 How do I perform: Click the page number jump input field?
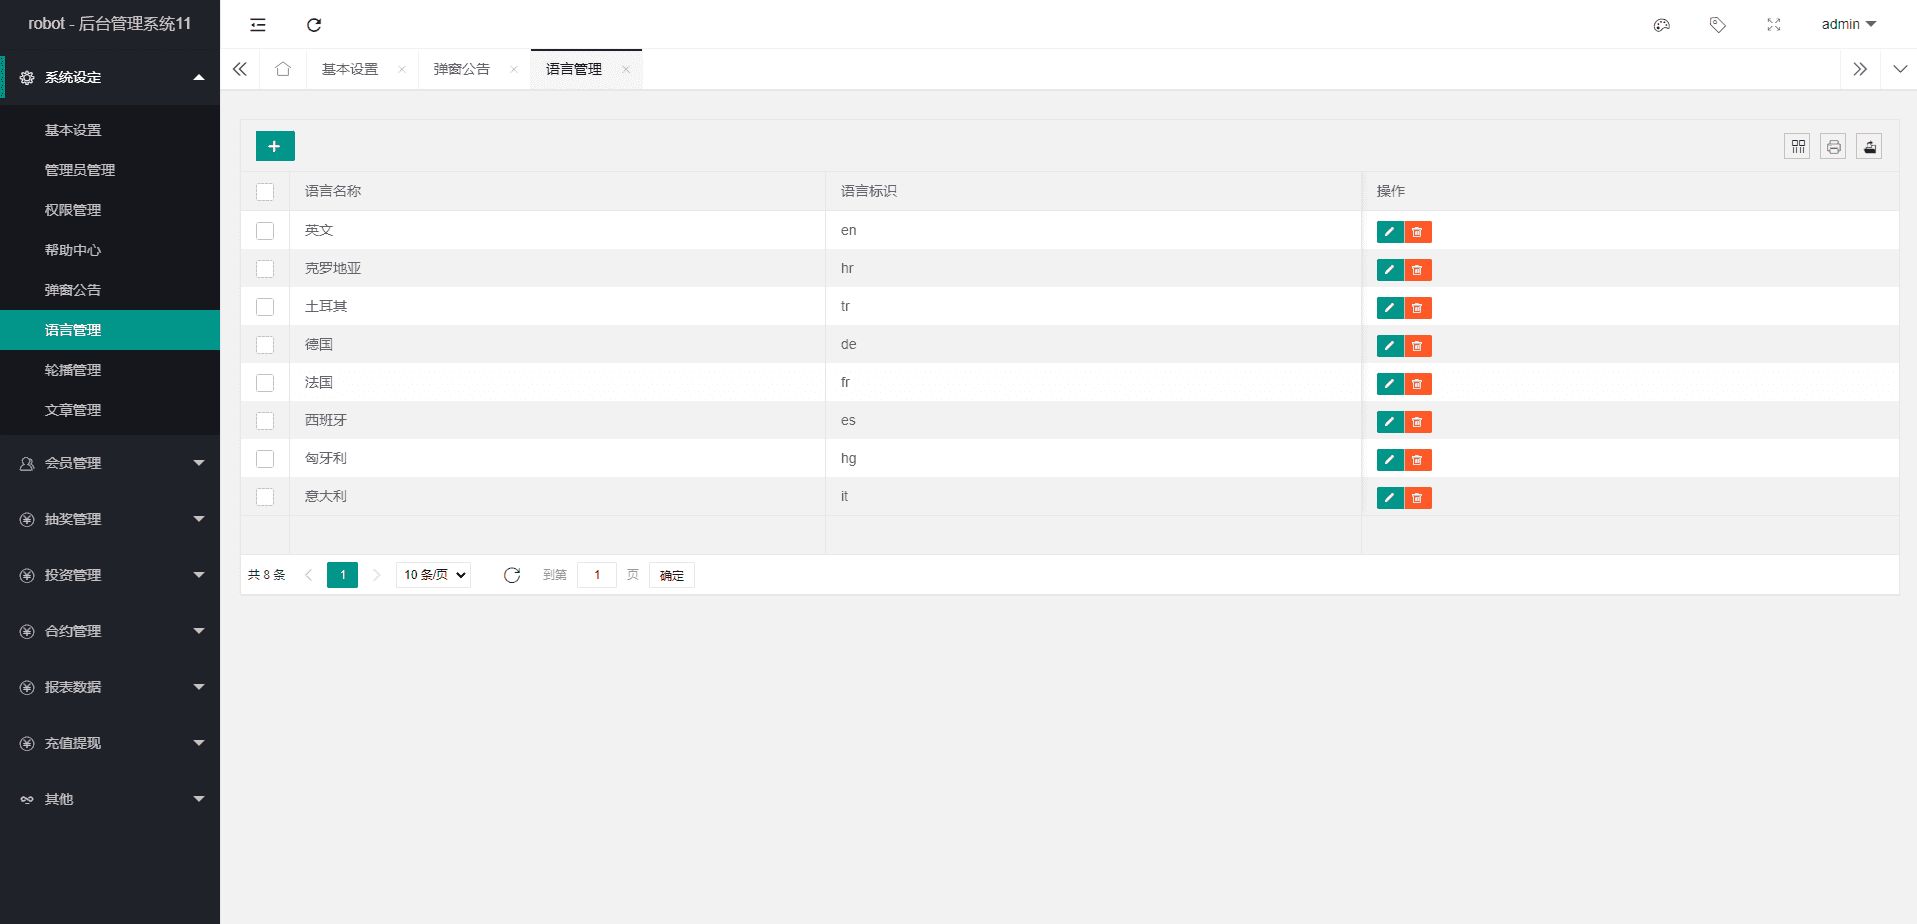click(597, 575)
